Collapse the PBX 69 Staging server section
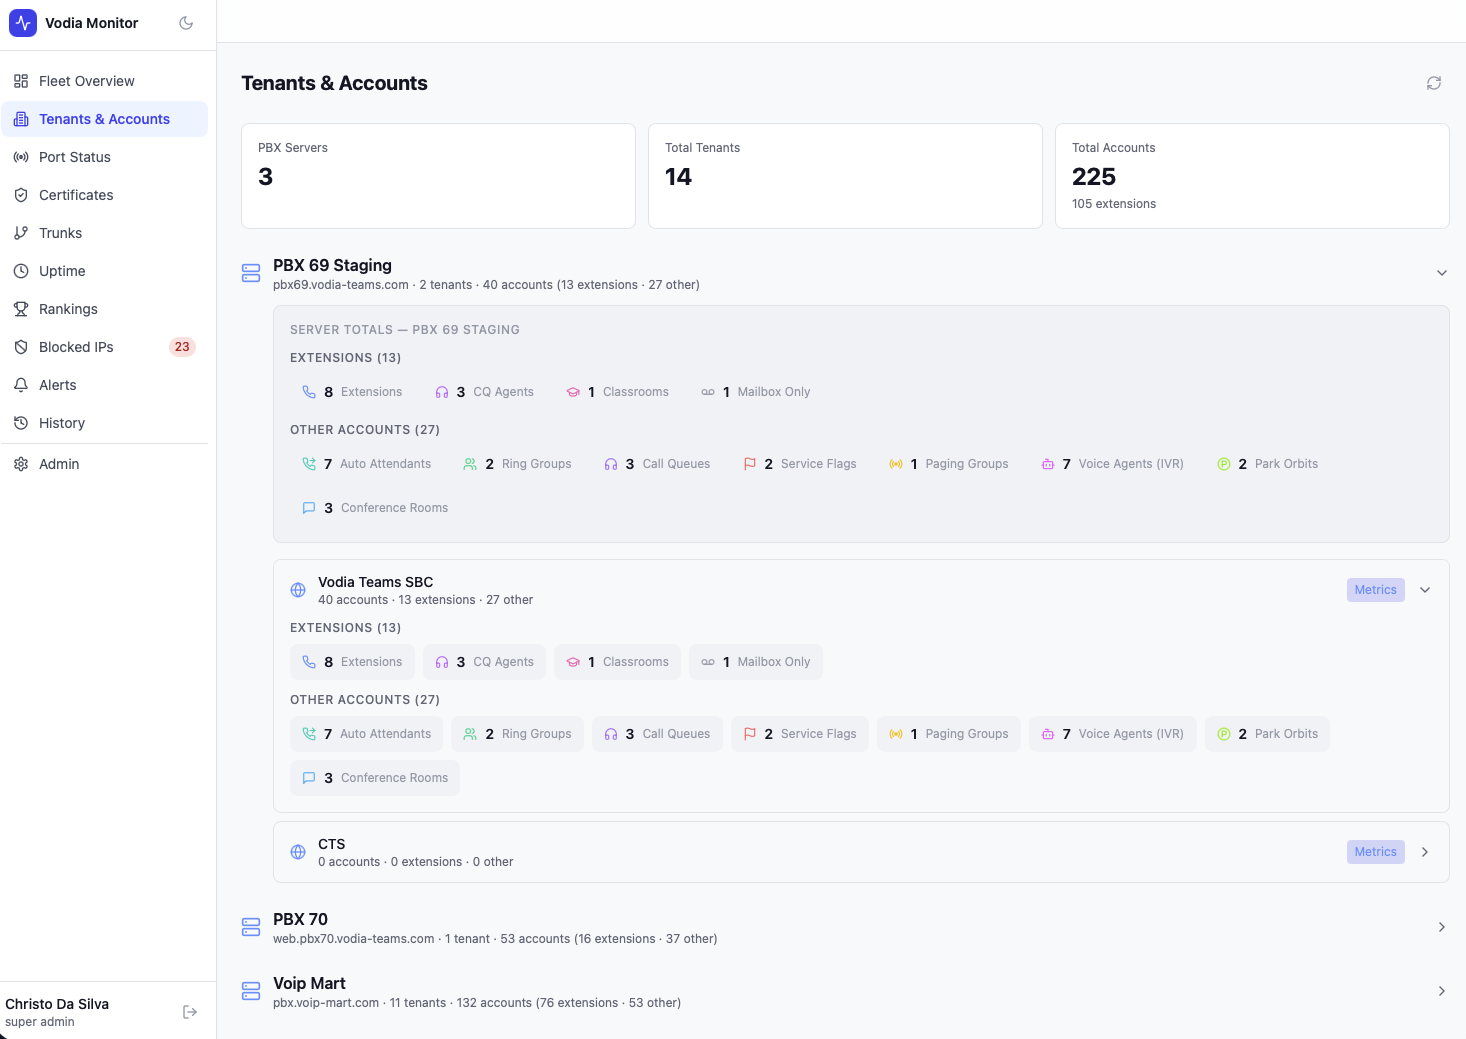1466x1039 pixels. (x=1441, y=273)
